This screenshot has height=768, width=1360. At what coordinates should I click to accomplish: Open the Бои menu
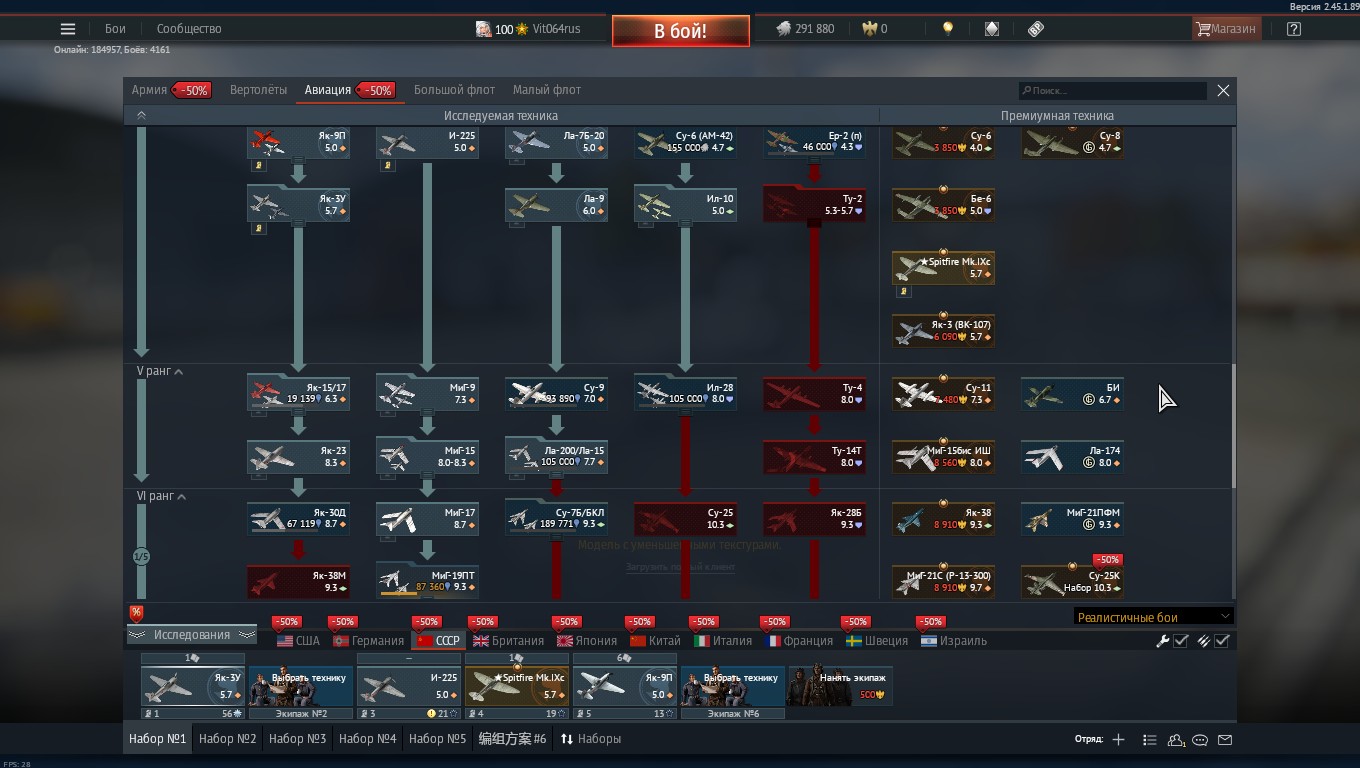(x=115, y=29)
